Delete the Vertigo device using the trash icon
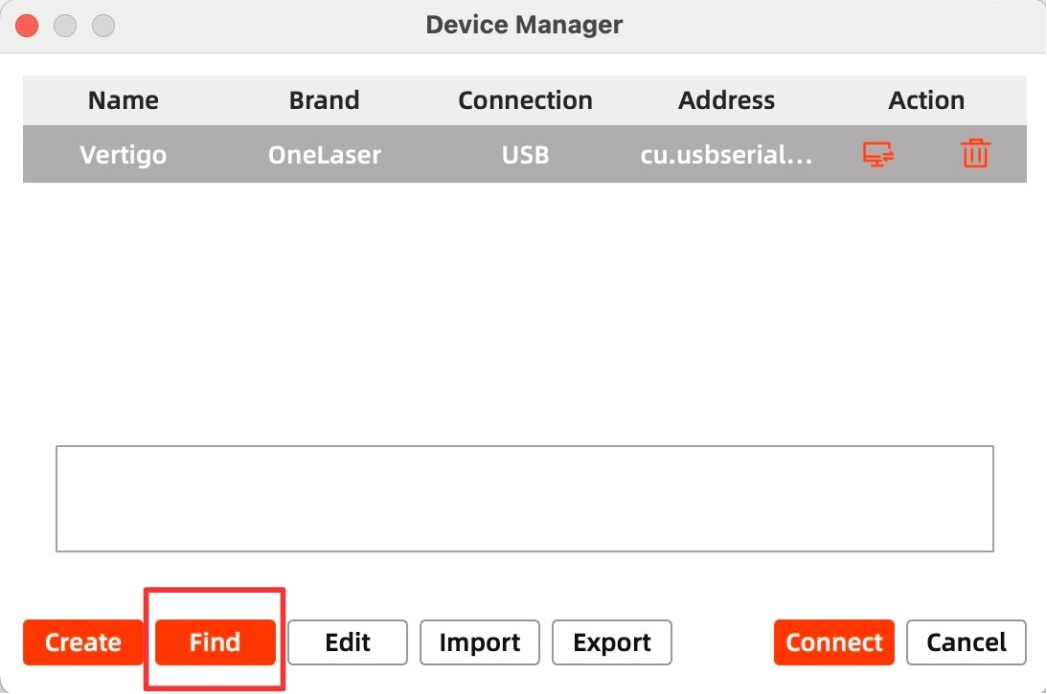 coord(975,154)
